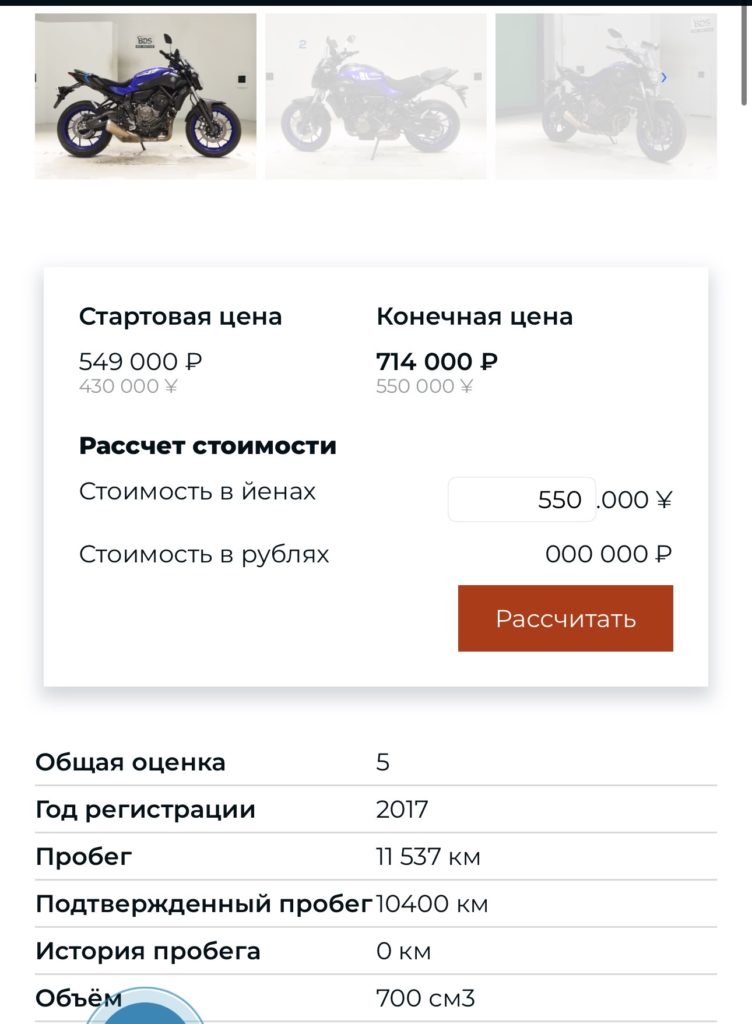Click the 714 000 ₽ final price
The width and height of the screenshot is (752, 1024).
click(x=437, y=361)
